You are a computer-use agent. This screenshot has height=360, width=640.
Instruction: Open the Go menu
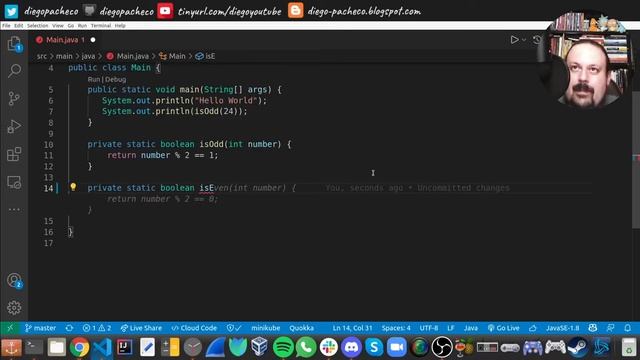(x=71, y=25)
